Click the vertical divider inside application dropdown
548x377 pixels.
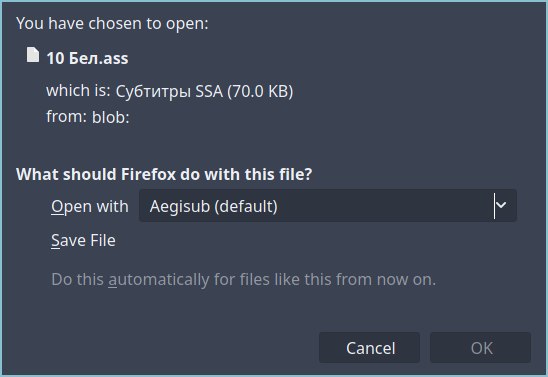pos(494,206)
